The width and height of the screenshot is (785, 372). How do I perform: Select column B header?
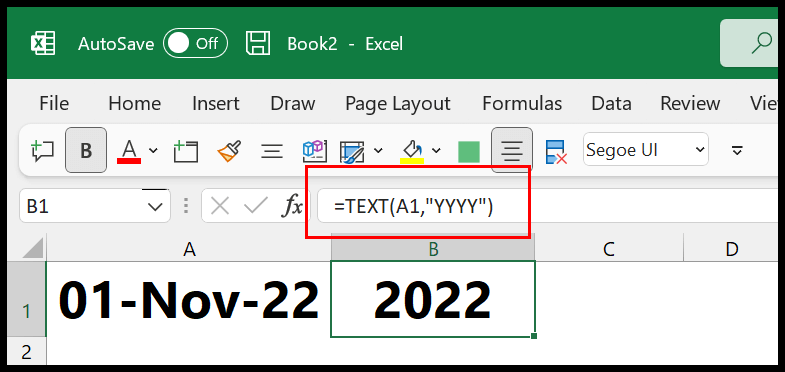coord(433,248)
